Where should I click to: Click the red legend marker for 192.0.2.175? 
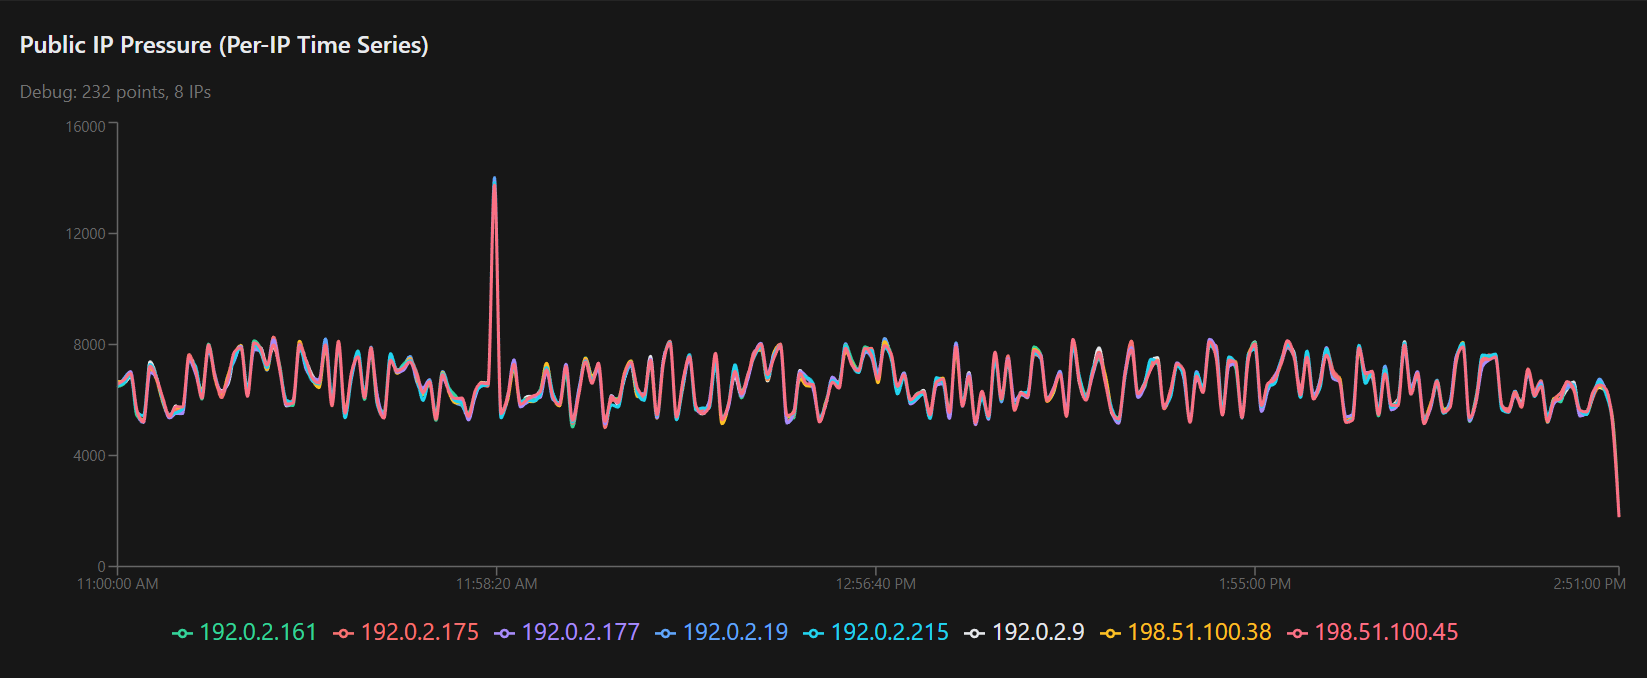coord(343,633)
